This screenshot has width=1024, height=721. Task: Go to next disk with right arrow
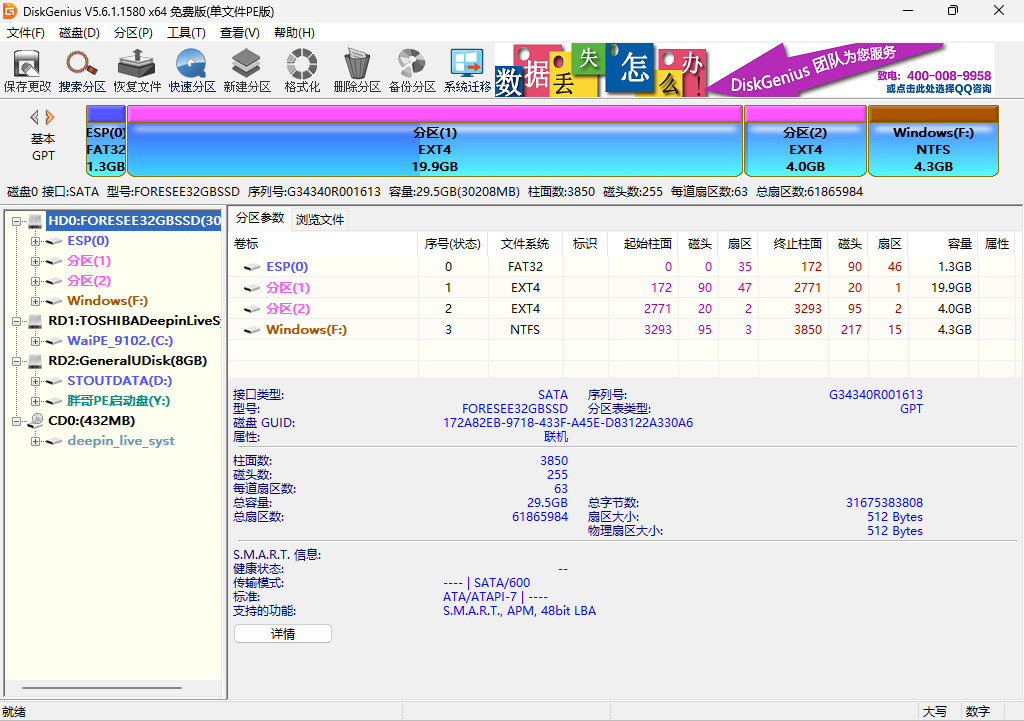pos(50,117)
